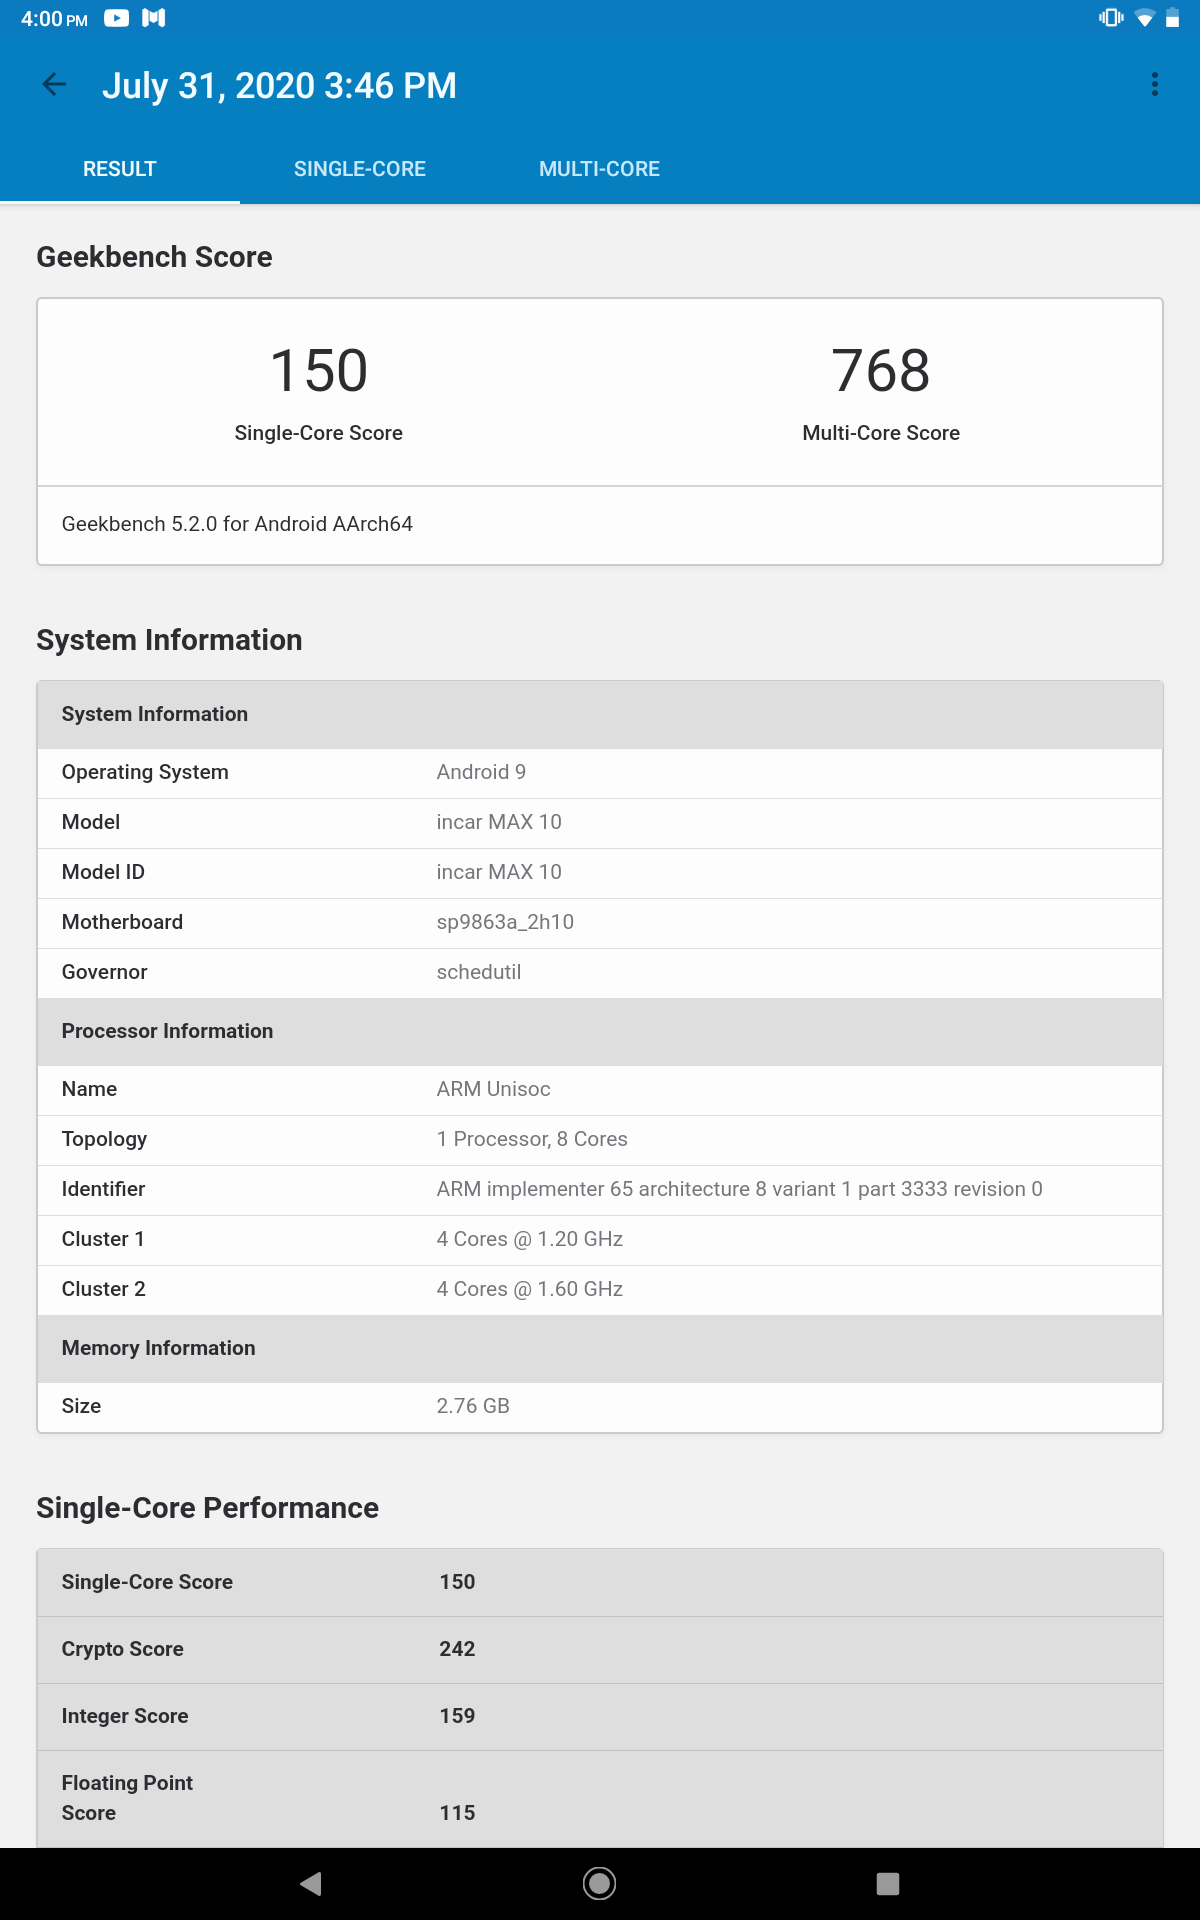
Task: Select the RESULT tab
Action: point(120,169)
